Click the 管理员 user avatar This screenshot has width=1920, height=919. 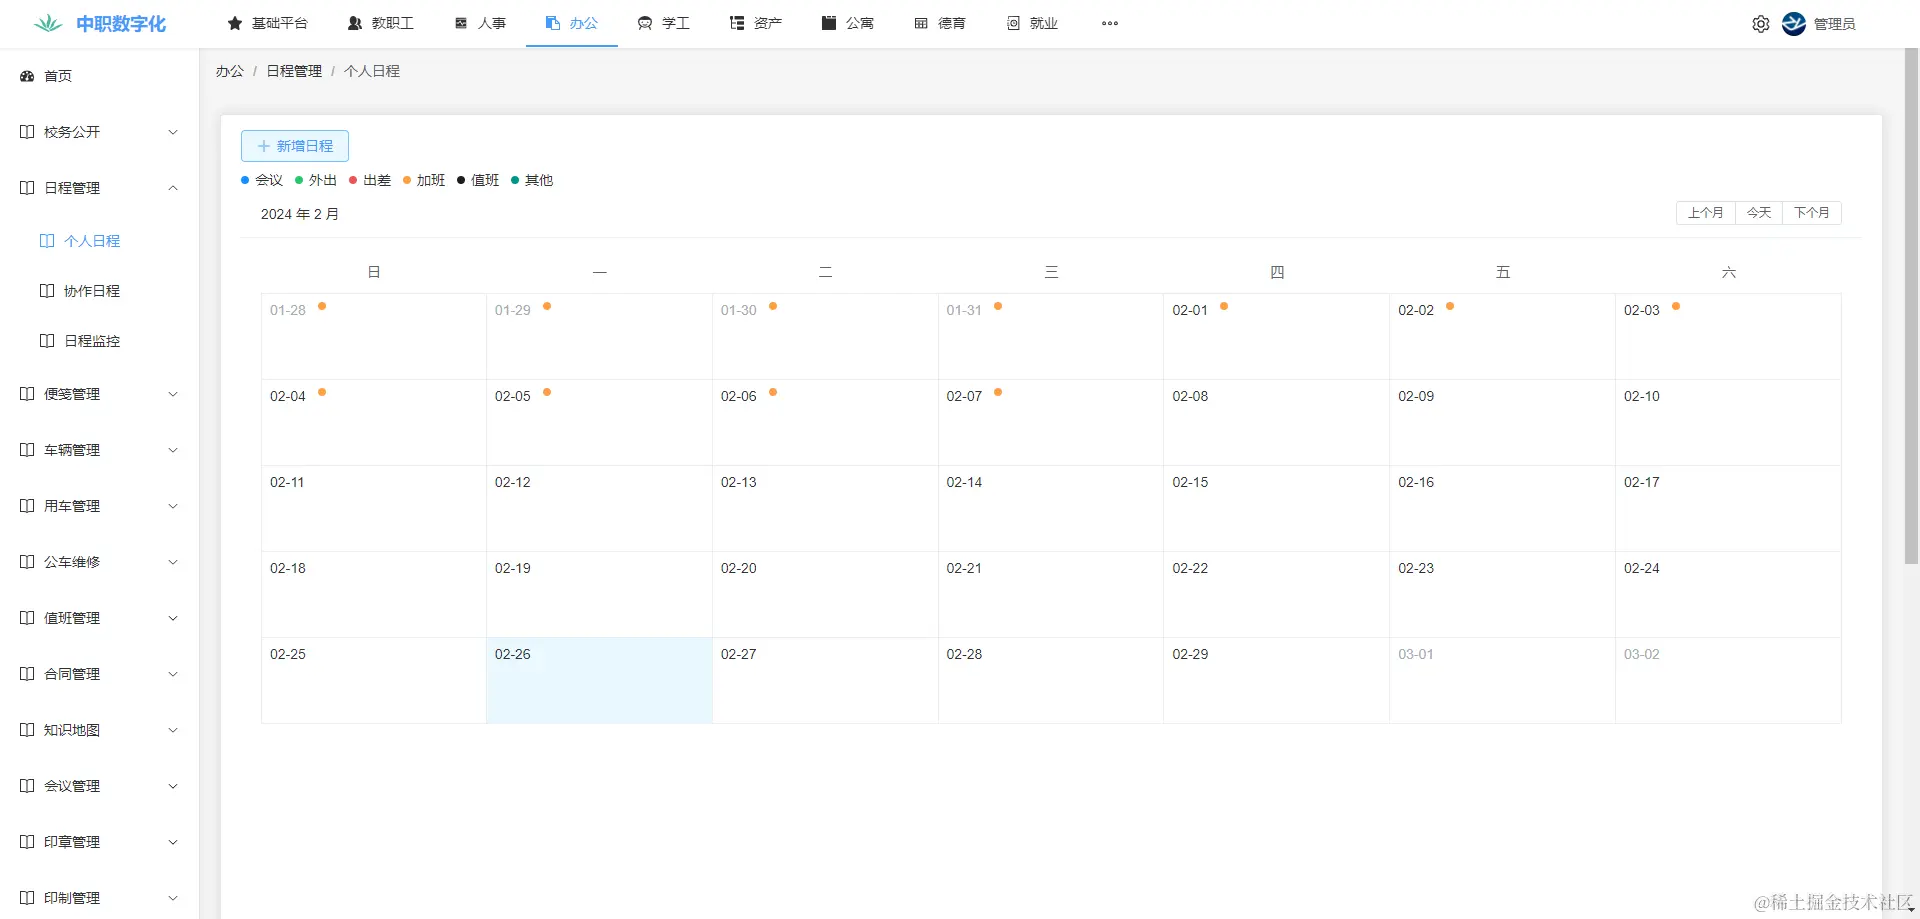pyautogui.click(x=1794, y=24)
